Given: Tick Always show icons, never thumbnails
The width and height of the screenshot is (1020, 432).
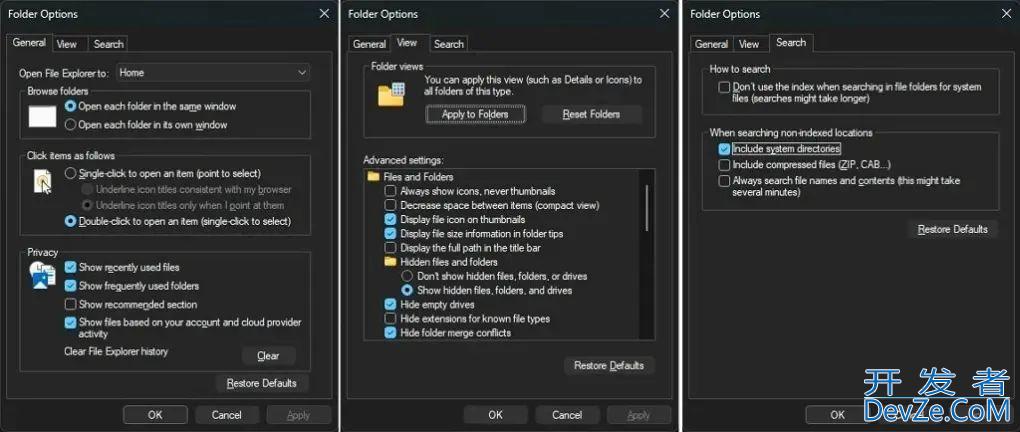Looking at the screenshot, I should pyautogui.click(x=391, y=191).
